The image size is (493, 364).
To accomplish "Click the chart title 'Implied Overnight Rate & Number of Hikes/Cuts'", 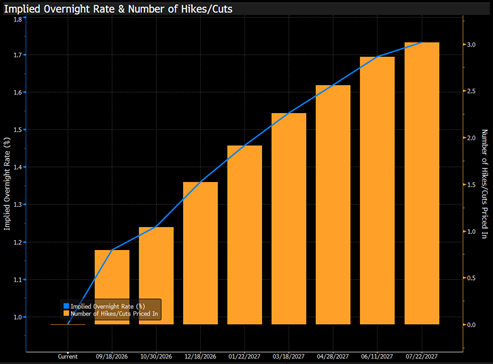I will click(118, 9).
